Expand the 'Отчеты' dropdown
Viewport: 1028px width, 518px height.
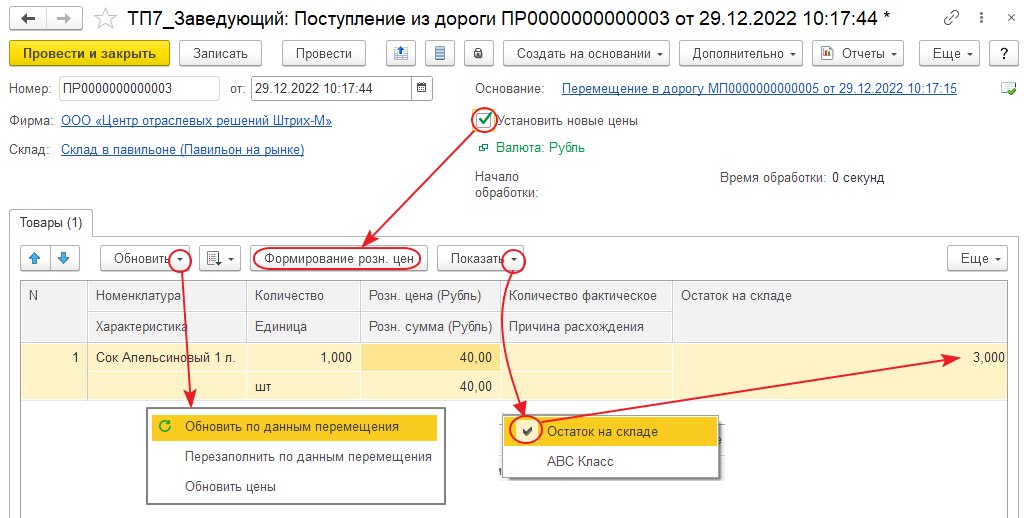857,53
